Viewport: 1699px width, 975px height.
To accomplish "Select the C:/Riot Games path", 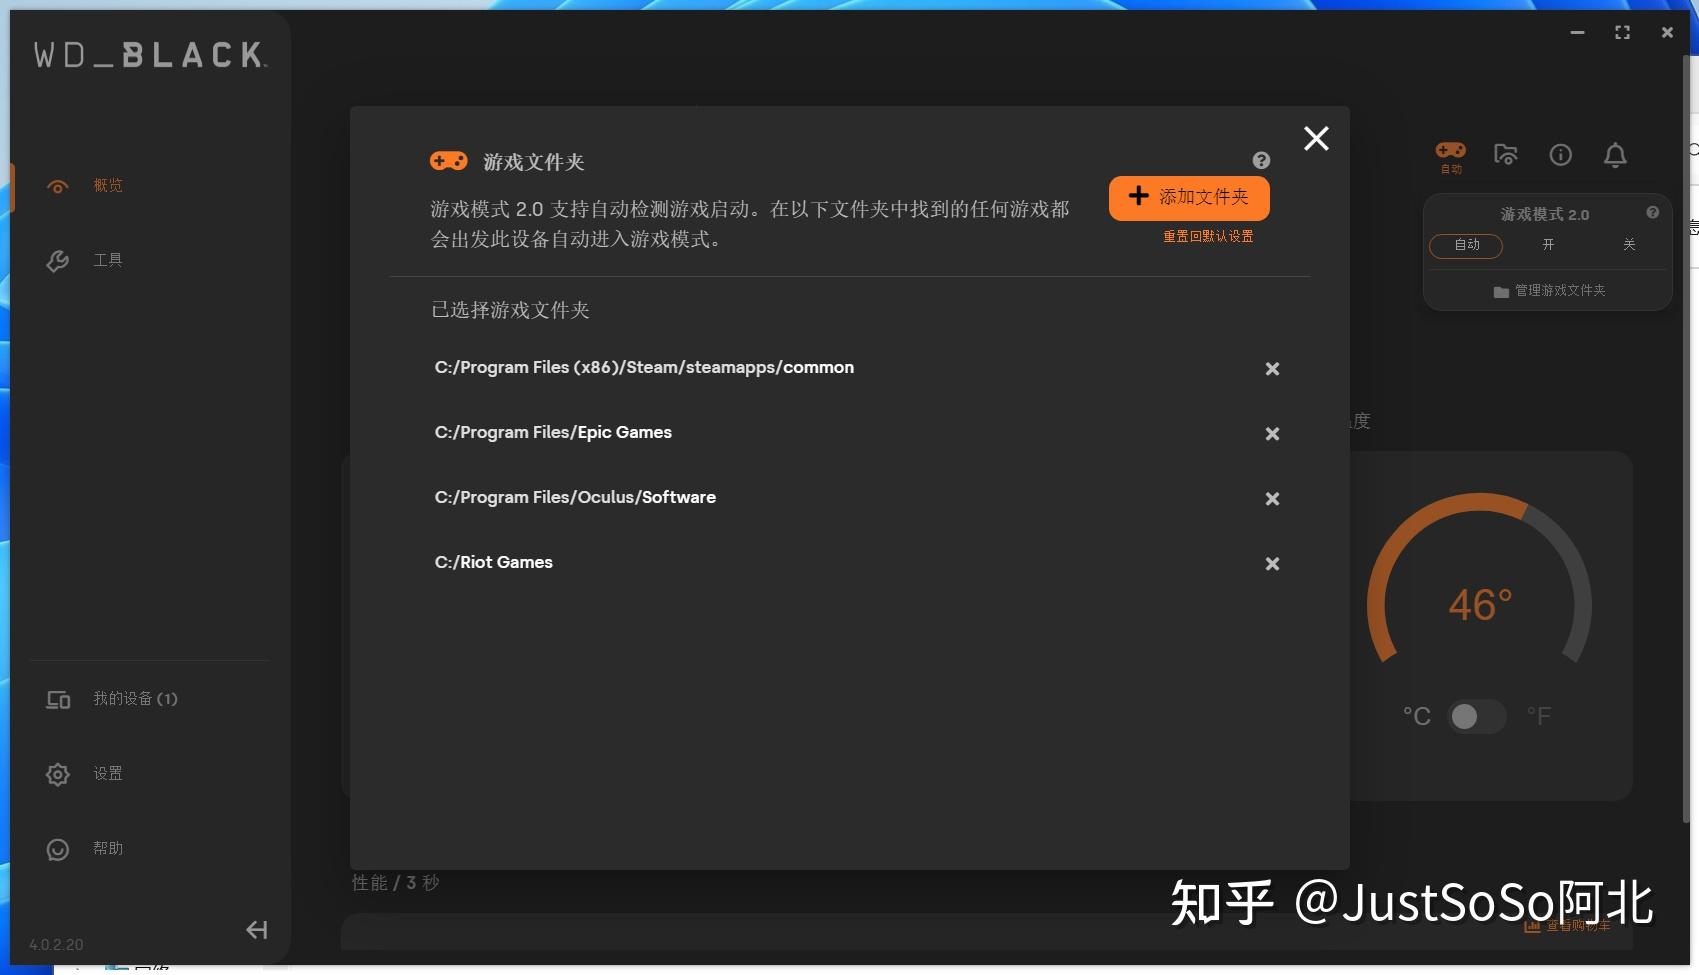I will [x=493, y=563].
